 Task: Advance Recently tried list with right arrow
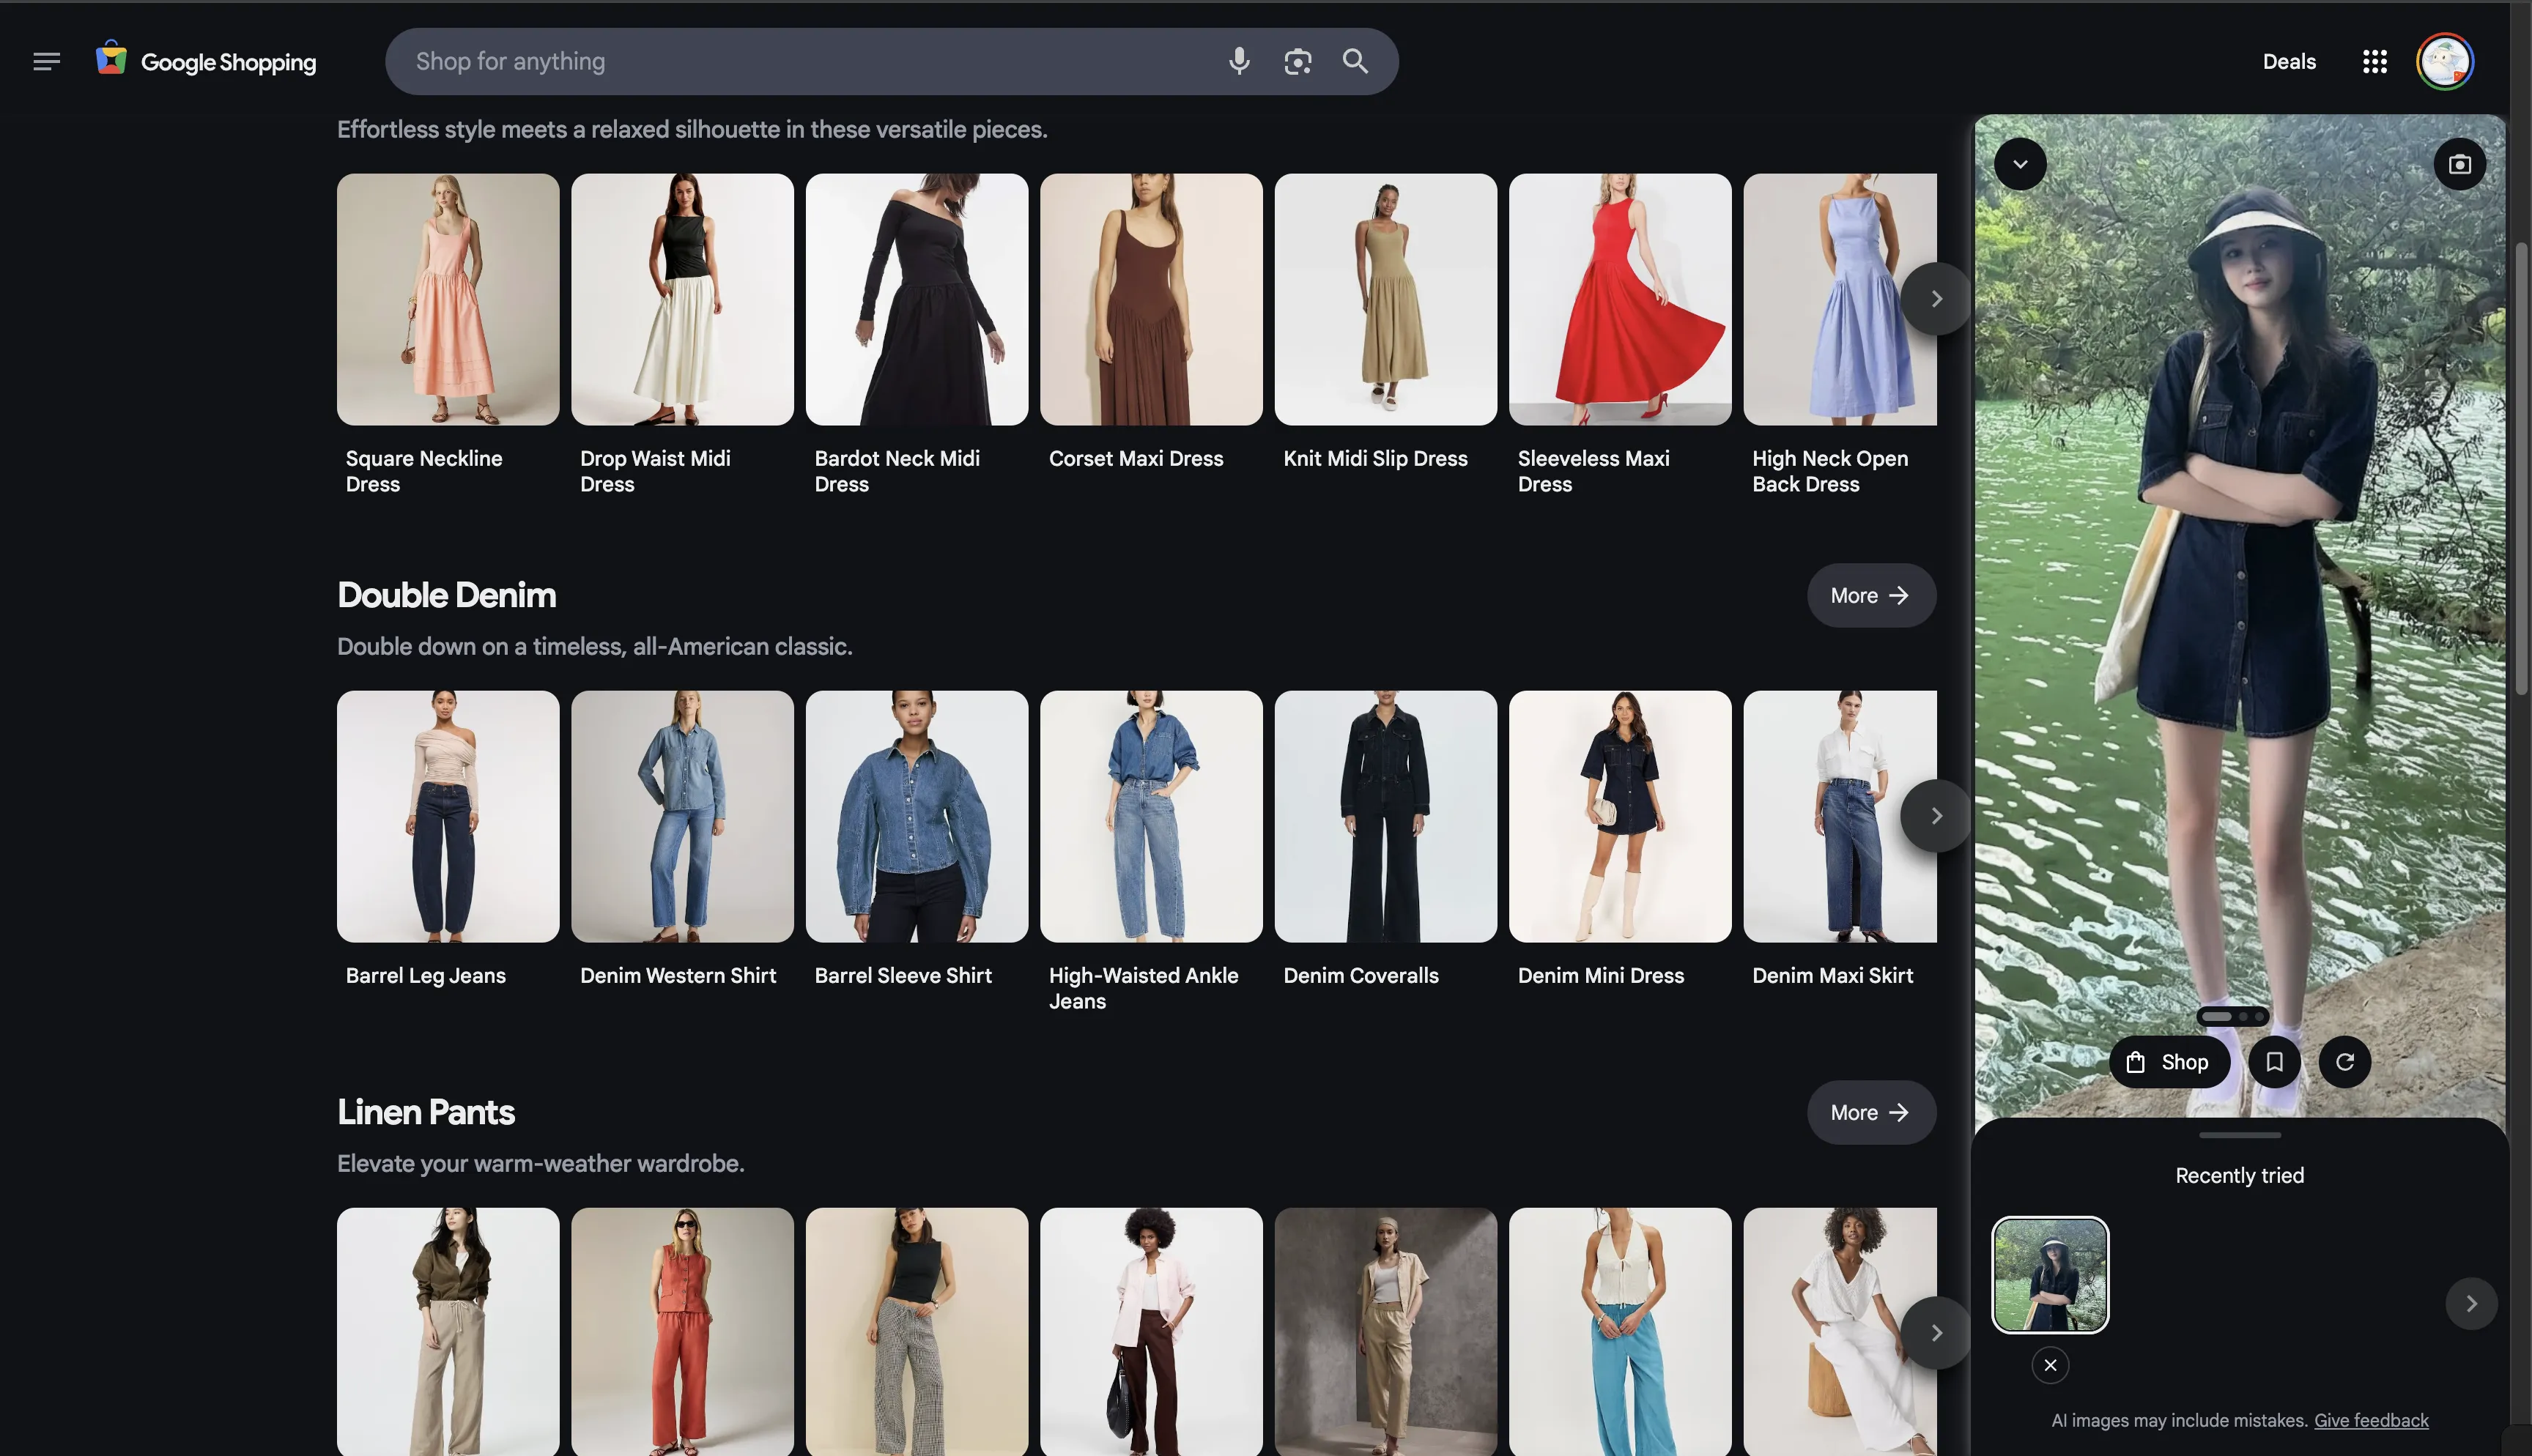coord(2471,1303)
